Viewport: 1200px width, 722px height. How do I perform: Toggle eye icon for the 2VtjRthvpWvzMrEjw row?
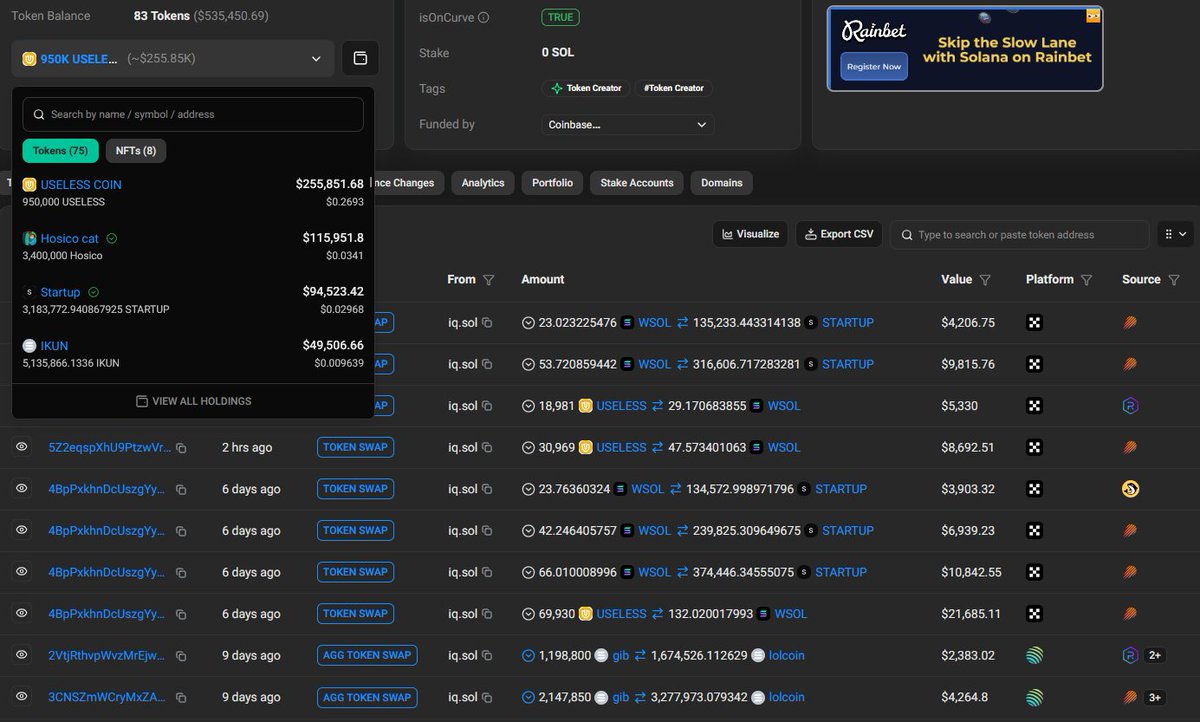click(x=21, y=655)
